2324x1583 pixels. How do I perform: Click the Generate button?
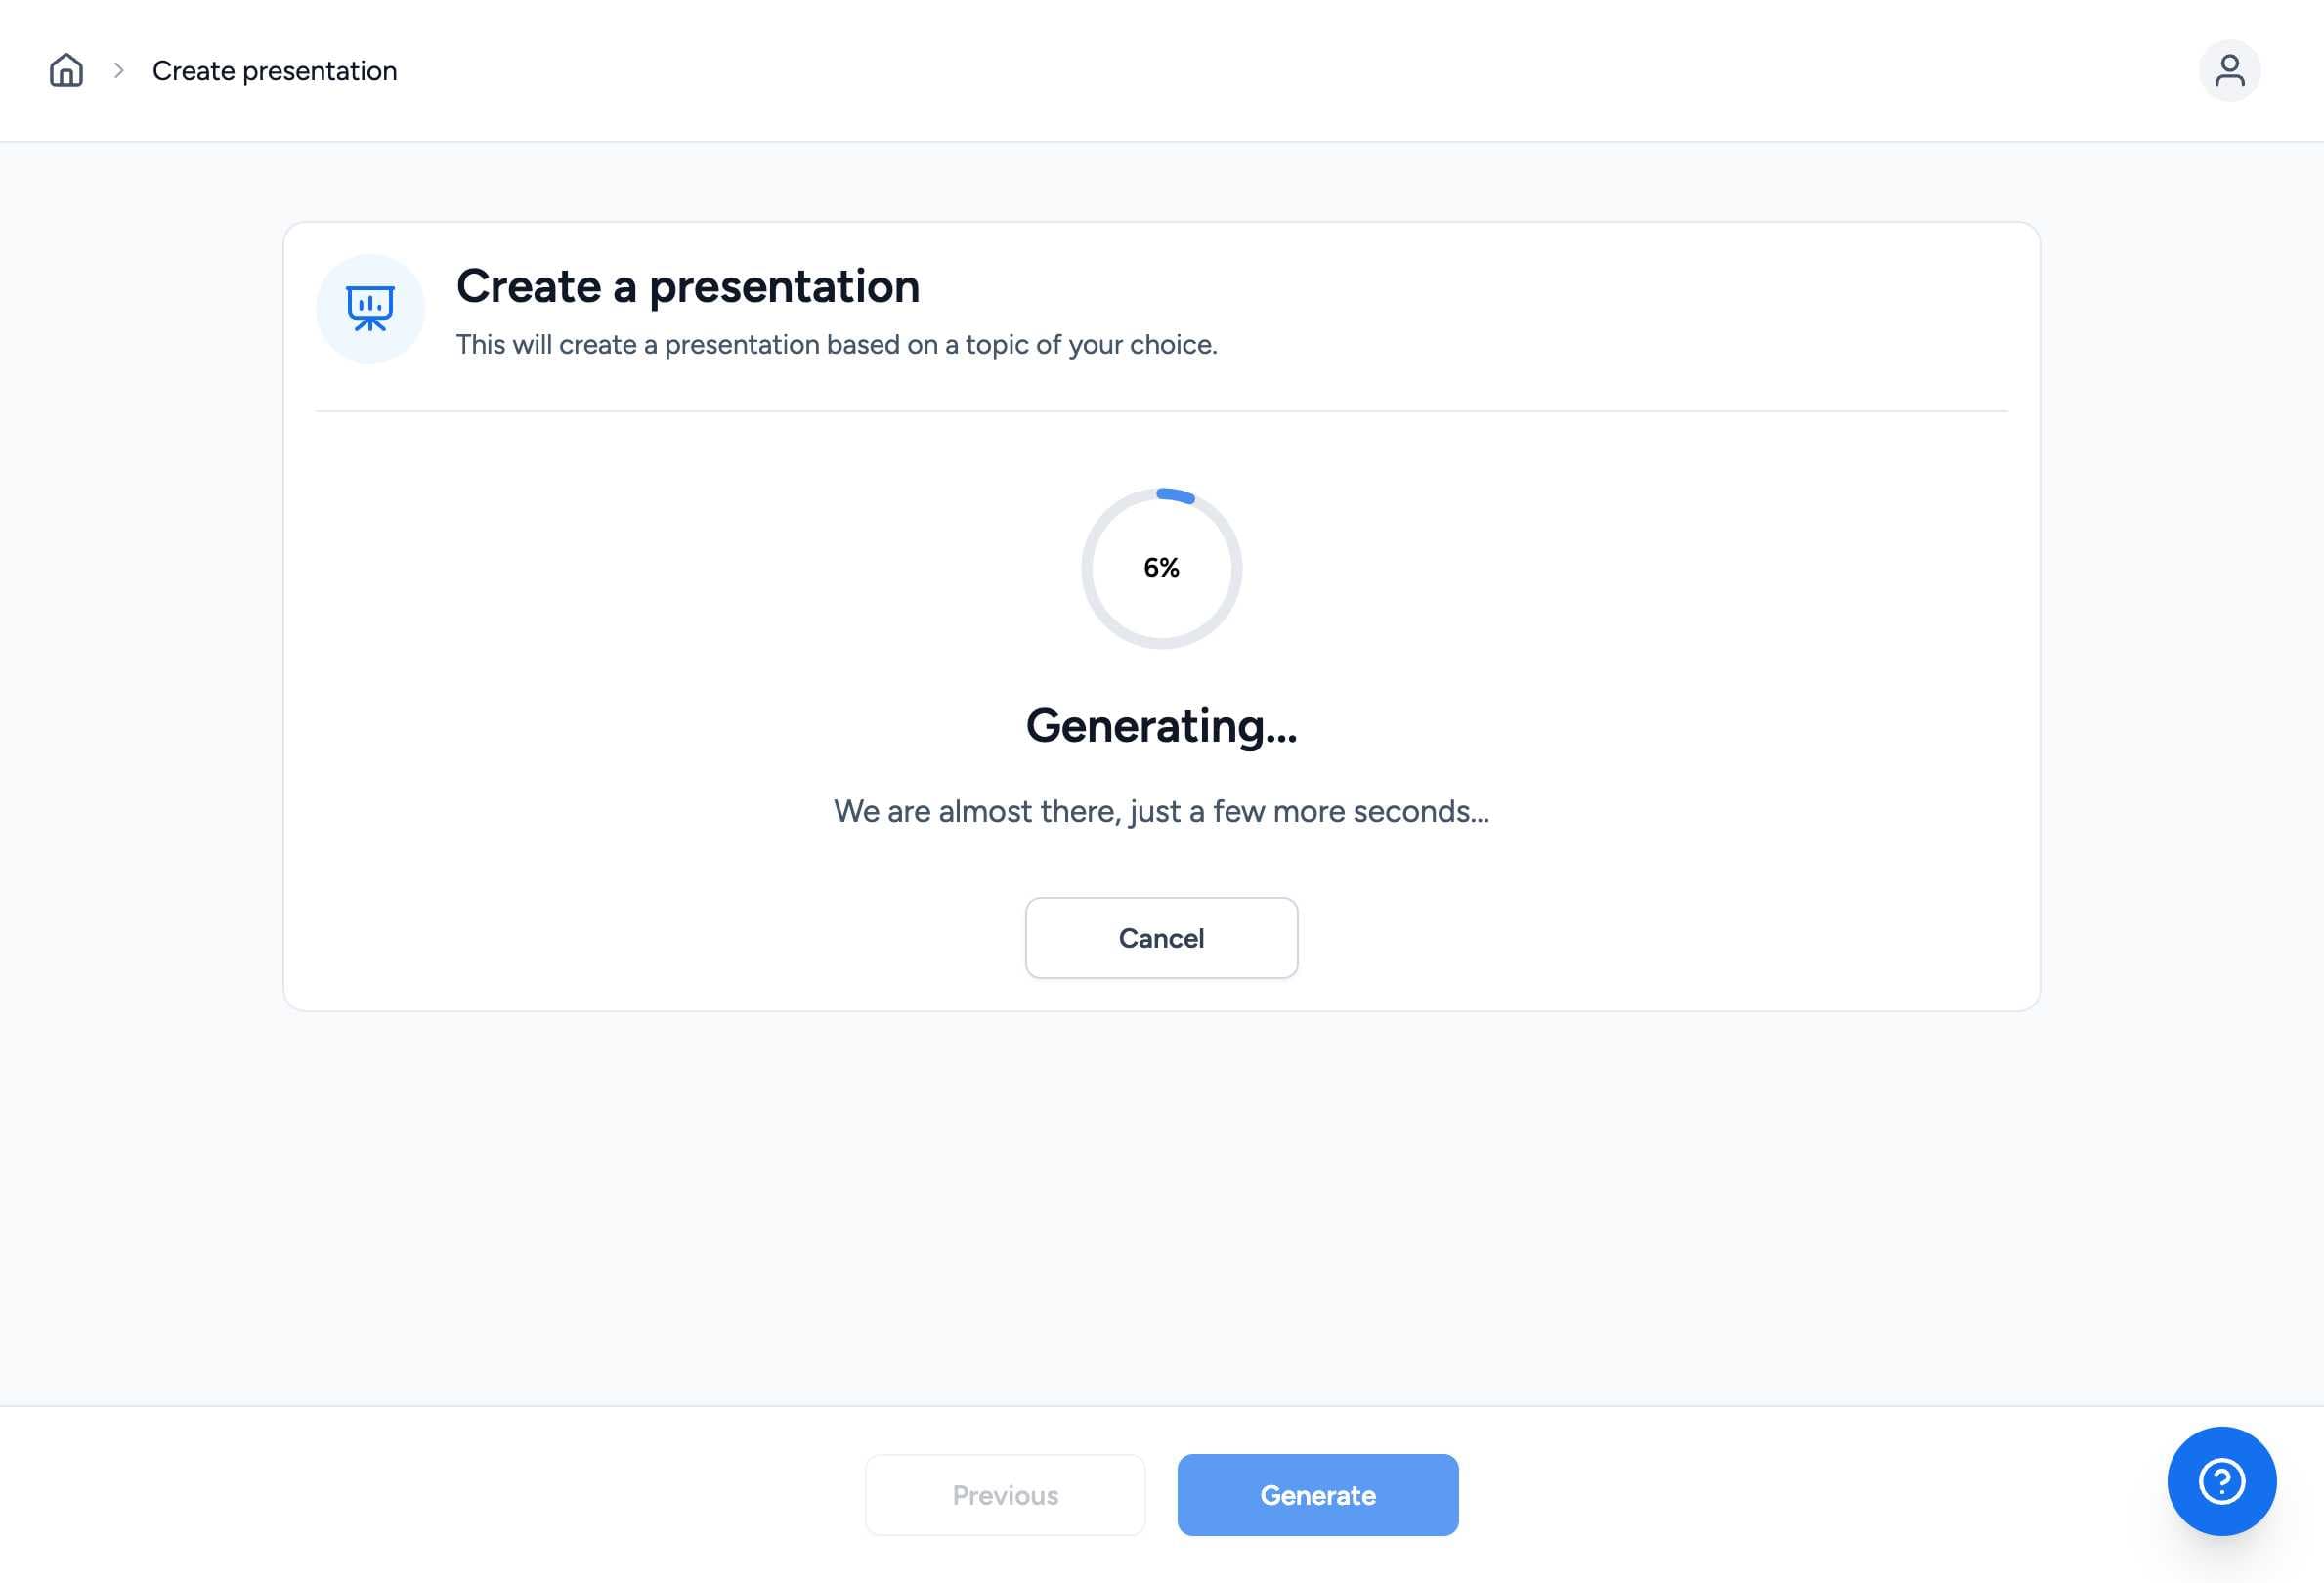point(1317,1495)
